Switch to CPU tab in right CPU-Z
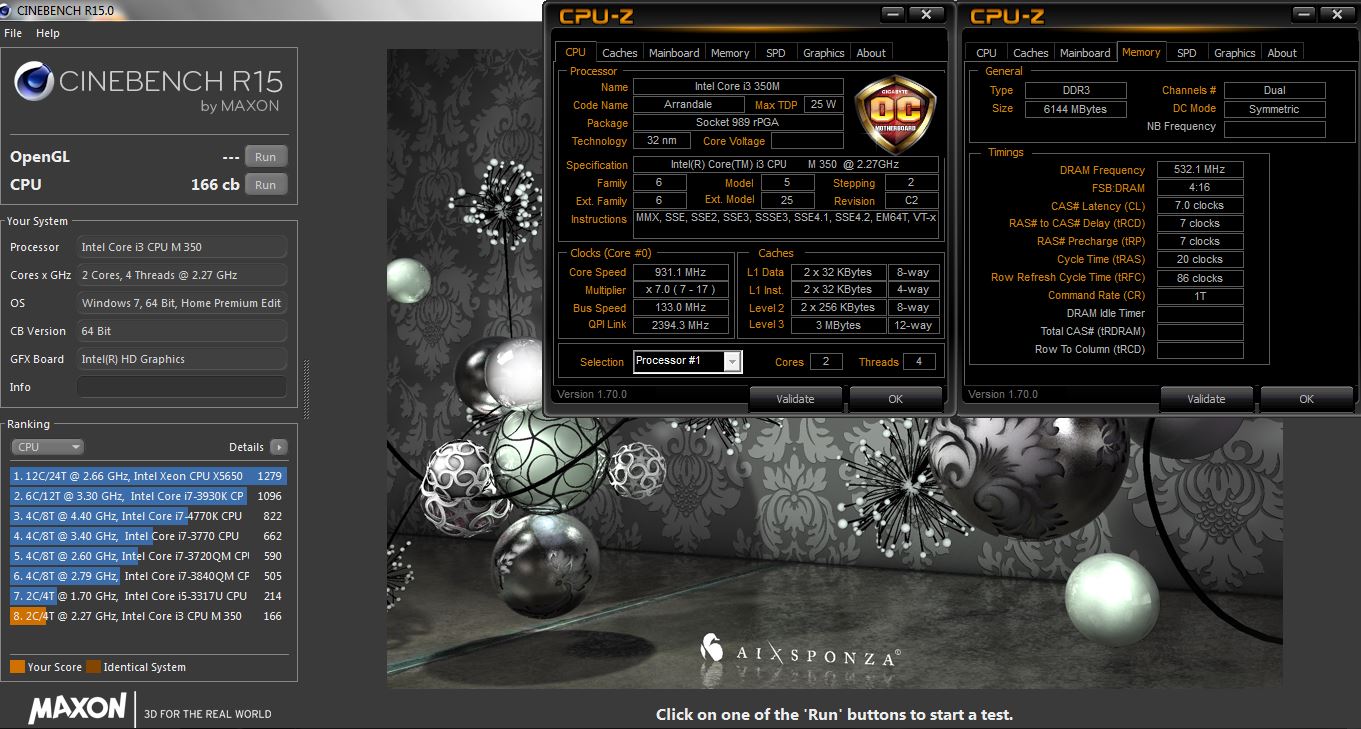 987,53
